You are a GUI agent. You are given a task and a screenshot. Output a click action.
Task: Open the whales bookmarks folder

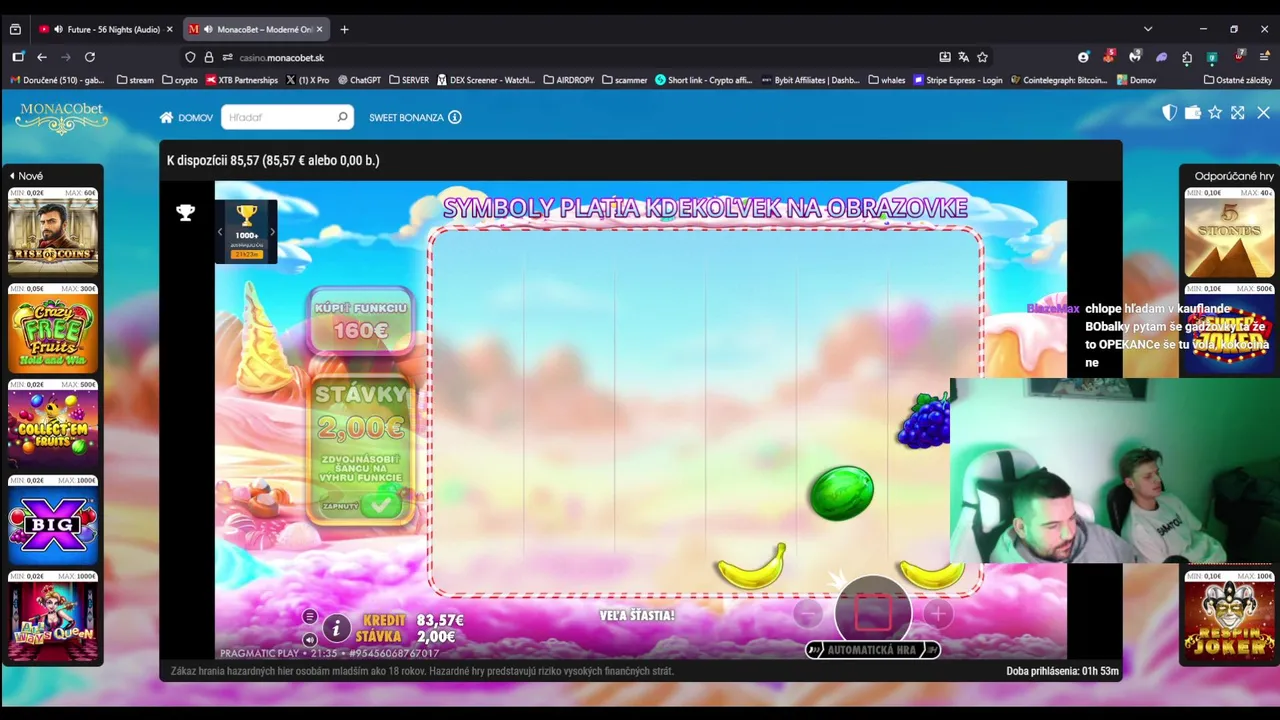[887, 80]
